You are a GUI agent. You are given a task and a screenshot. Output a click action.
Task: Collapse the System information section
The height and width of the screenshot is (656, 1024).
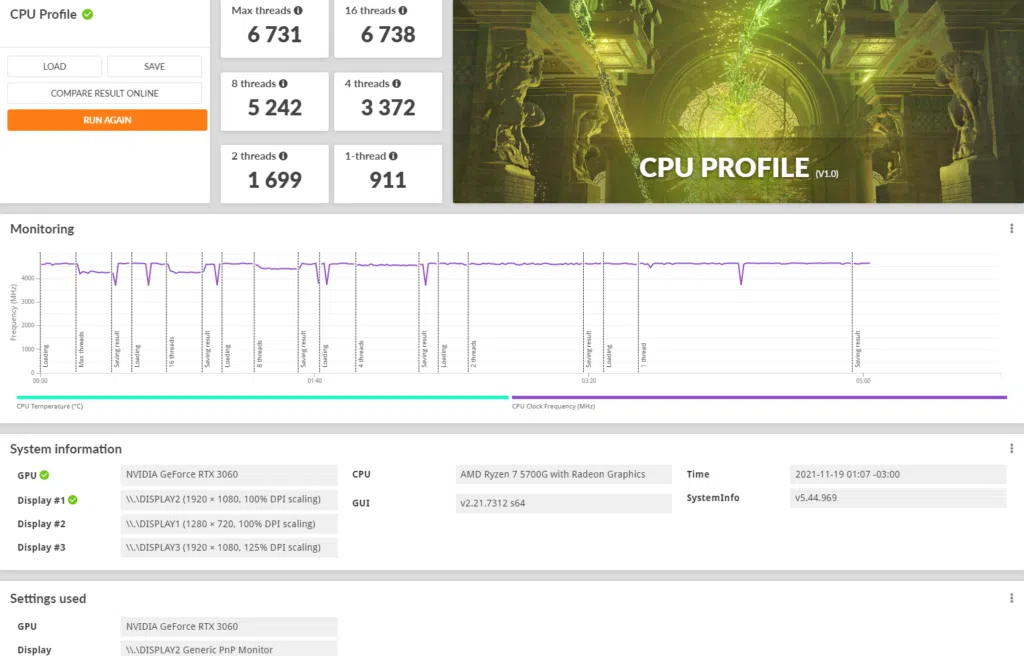pos(67,449)
